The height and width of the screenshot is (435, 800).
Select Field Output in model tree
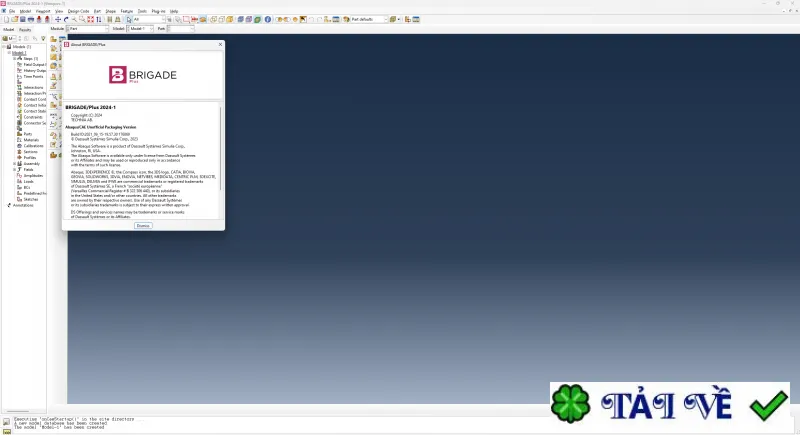click(x=35, y=65)
